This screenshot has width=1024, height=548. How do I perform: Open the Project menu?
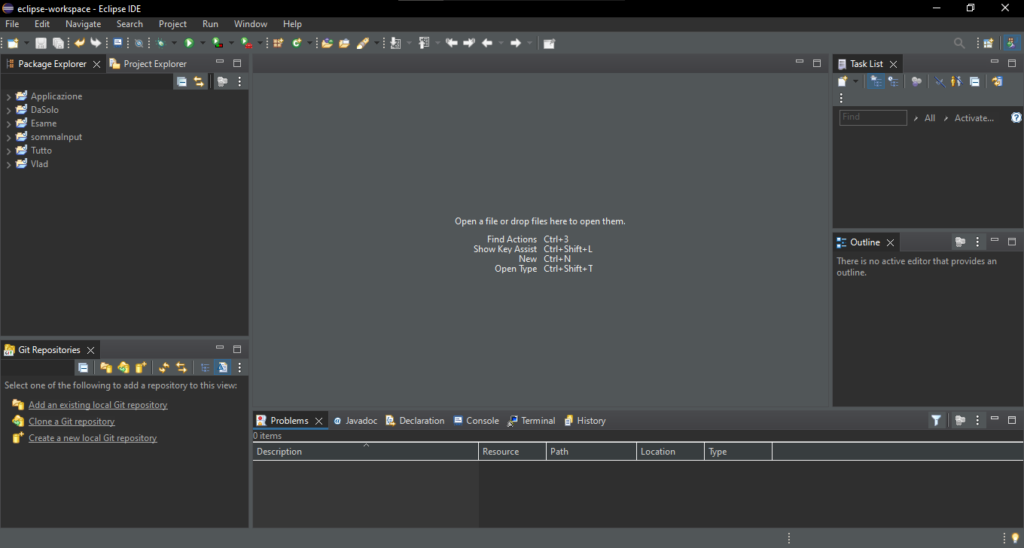coord(172,24)
